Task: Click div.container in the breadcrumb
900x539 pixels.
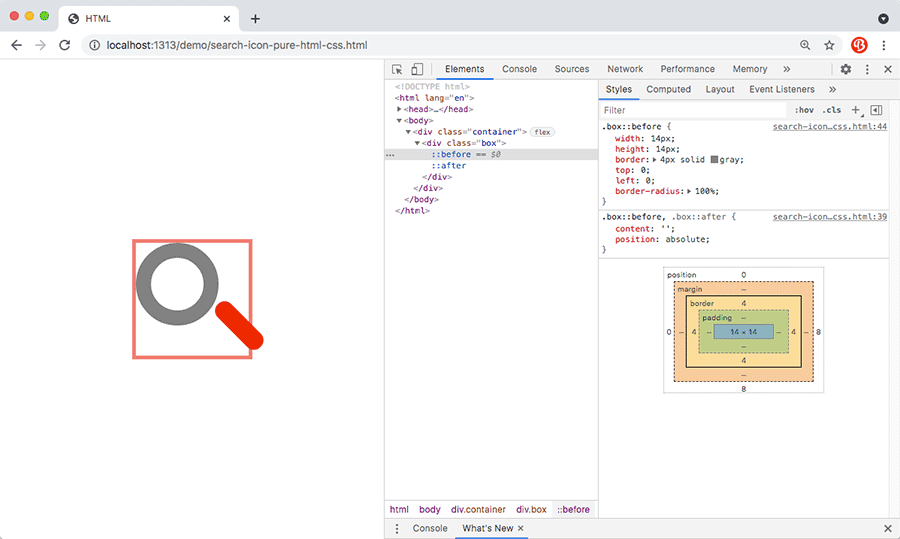Action: [x=478, y=510]
